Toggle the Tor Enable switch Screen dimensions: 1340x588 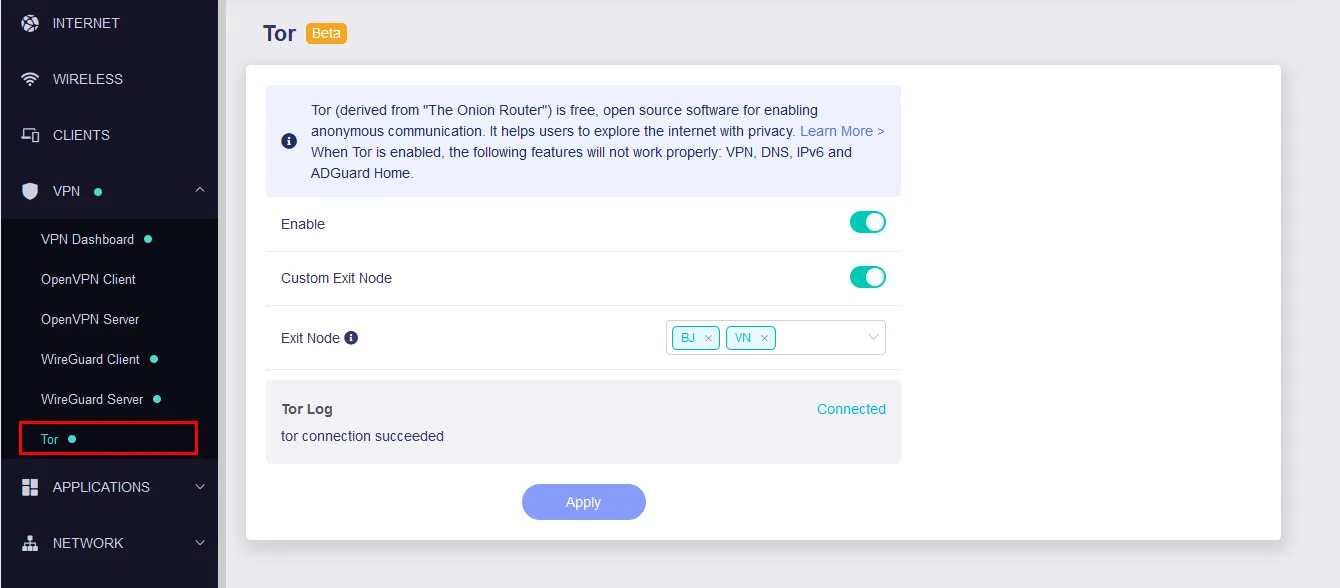point(867,223)
